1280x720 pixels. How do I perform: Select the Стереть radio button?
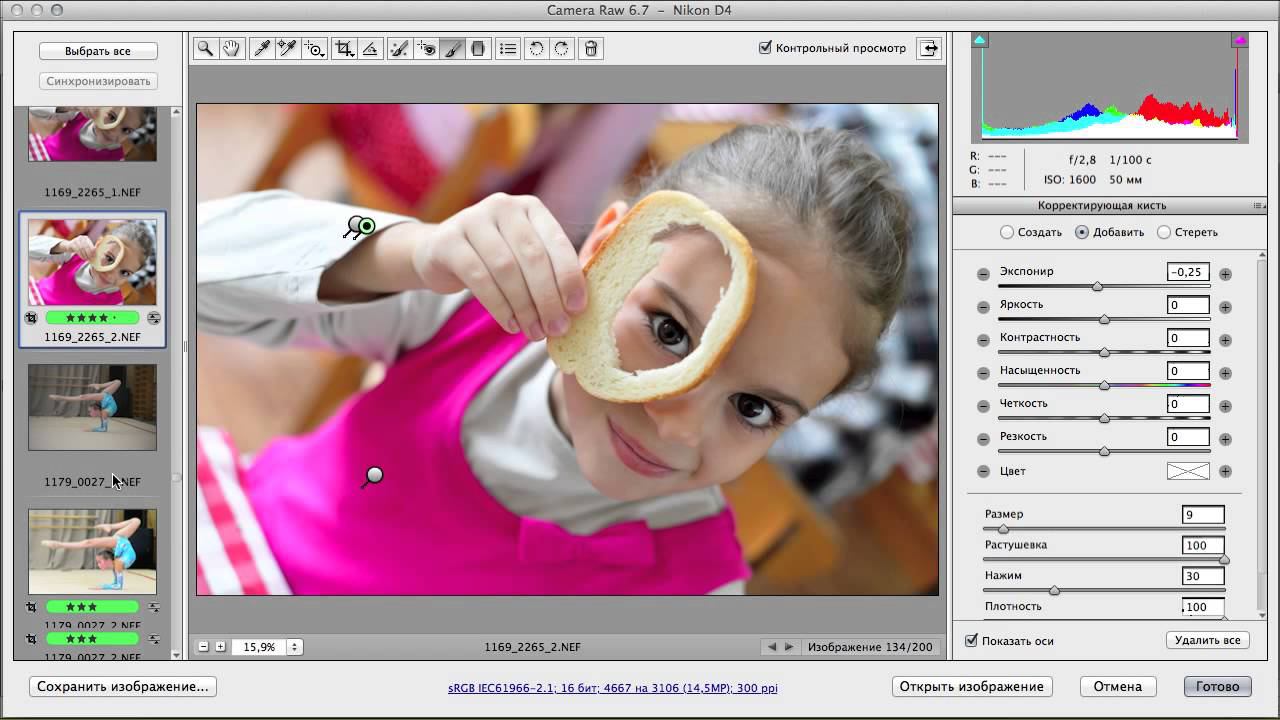tap(1164, 232)
